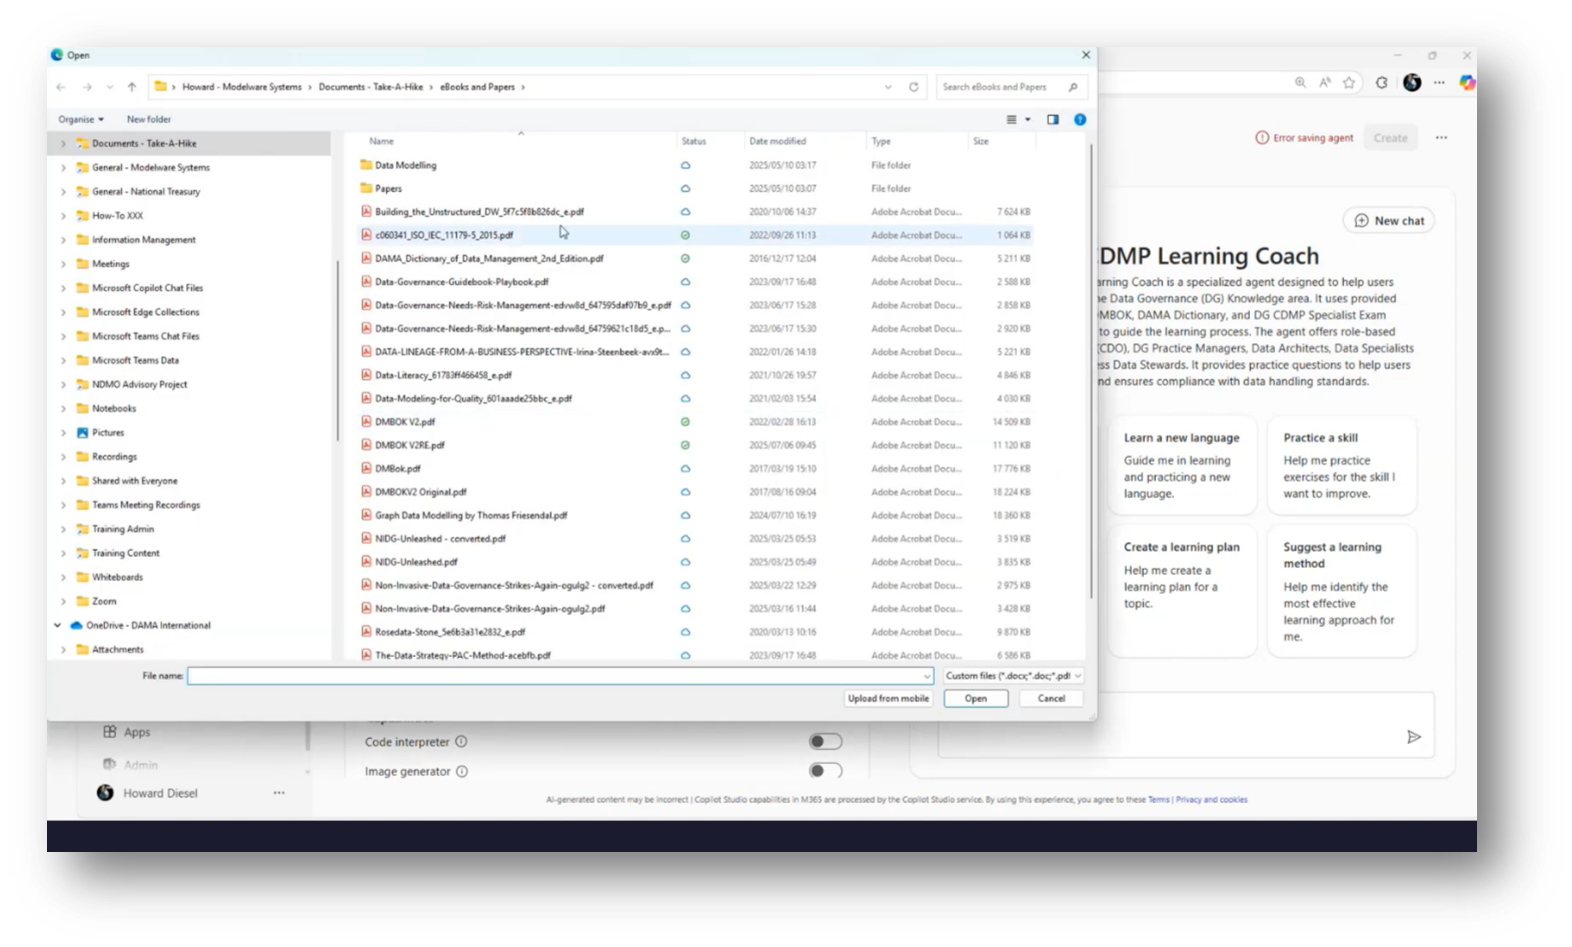Open the address bar history dropdown
Image resolution: width=1572 pixels, height=947 pixels.
tap(888, 87)
